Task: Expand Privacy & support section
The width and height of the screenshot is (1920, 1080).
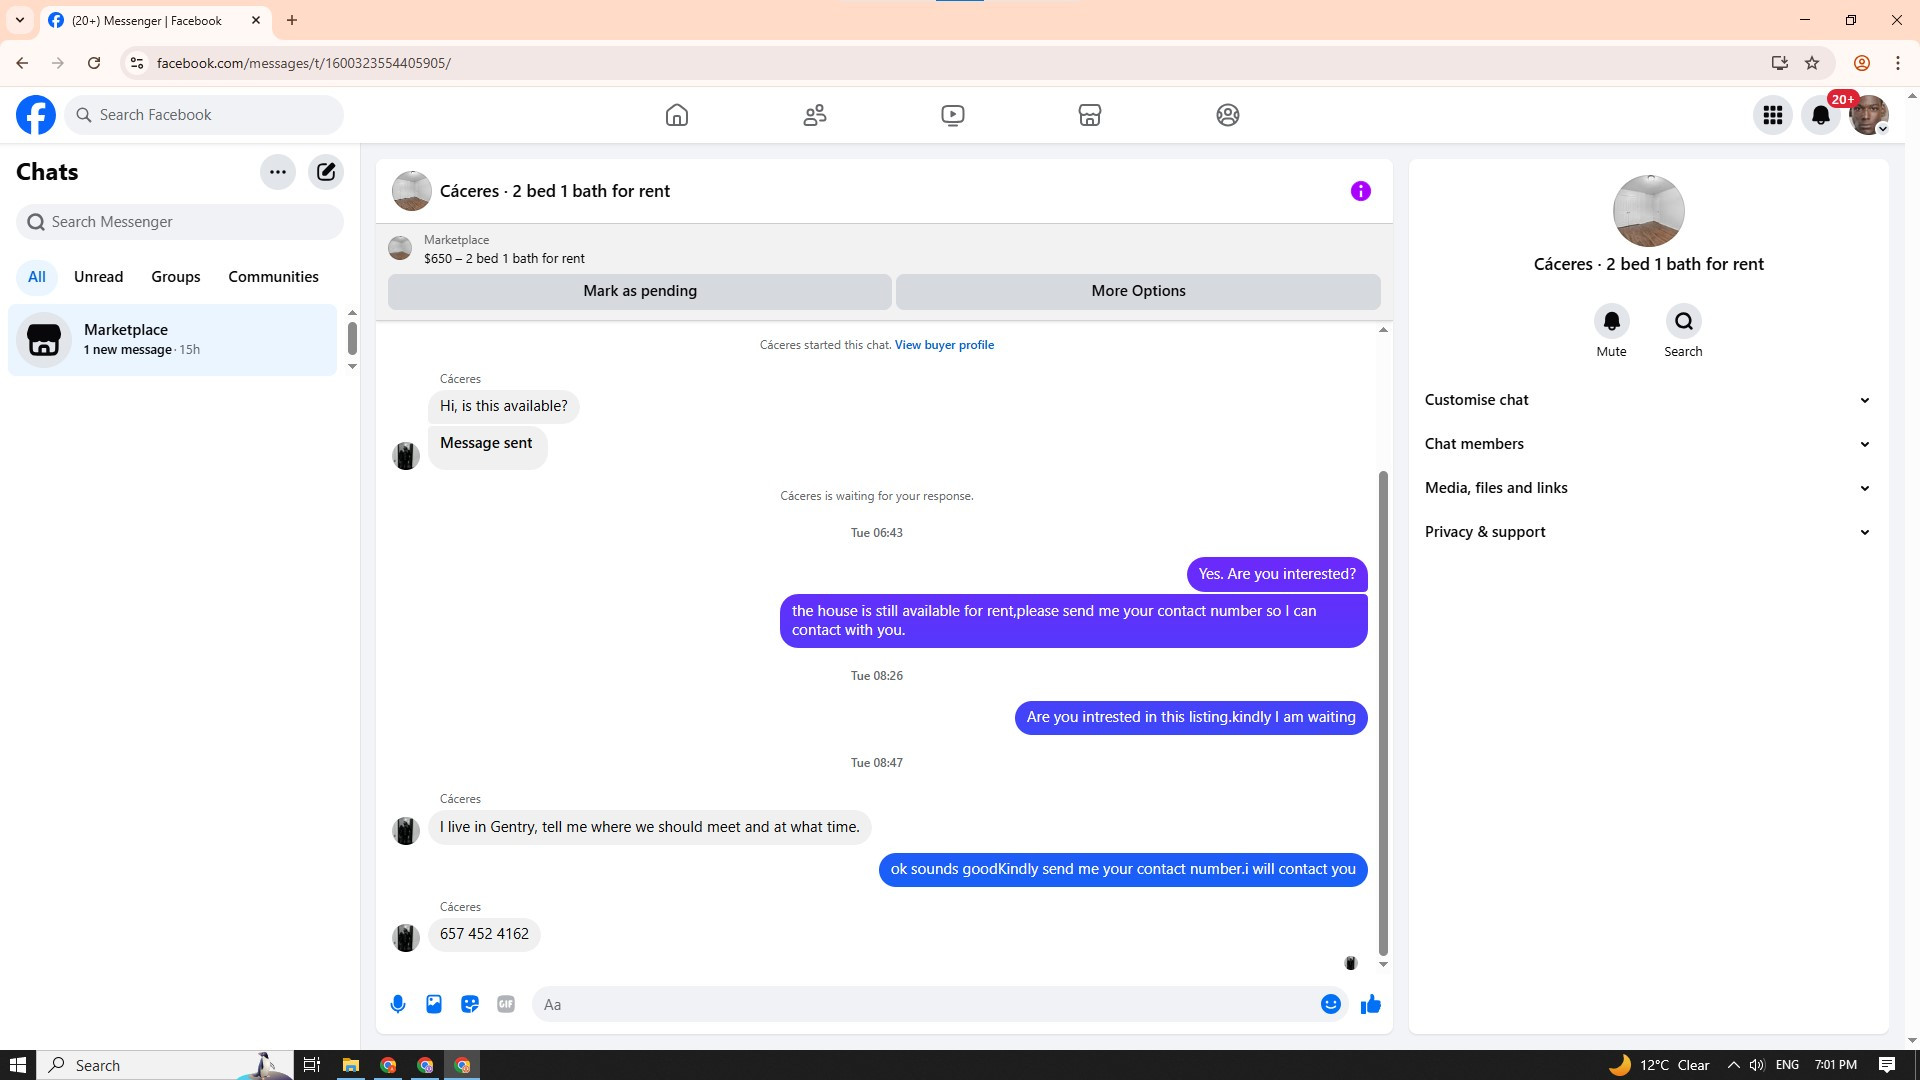Action: tap(1647, 532)
